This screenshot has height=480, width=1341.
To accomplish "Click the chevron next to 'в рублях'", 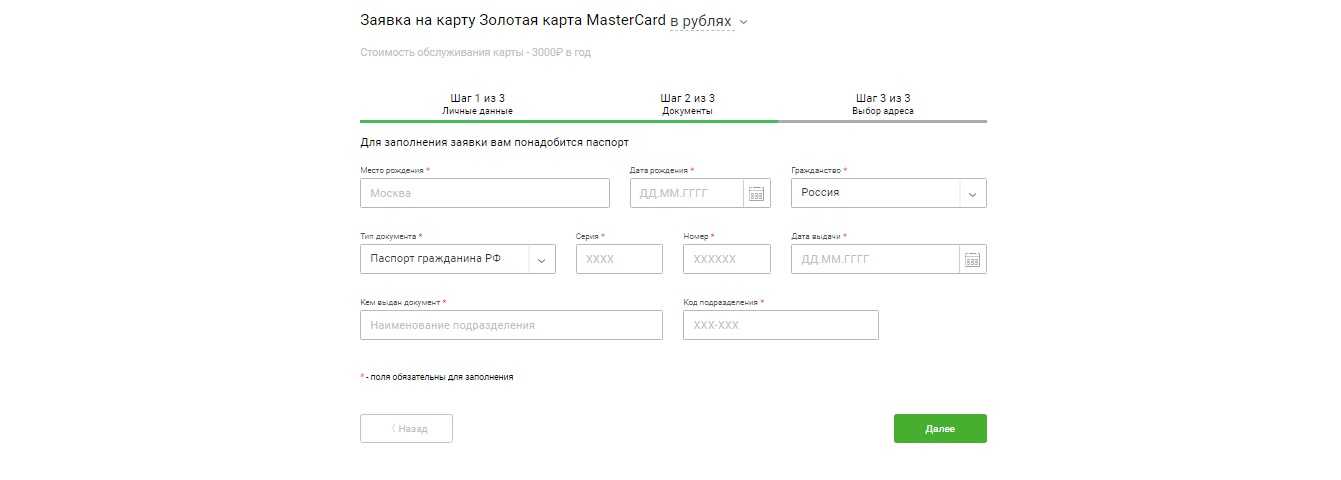I will pos(743,22).
